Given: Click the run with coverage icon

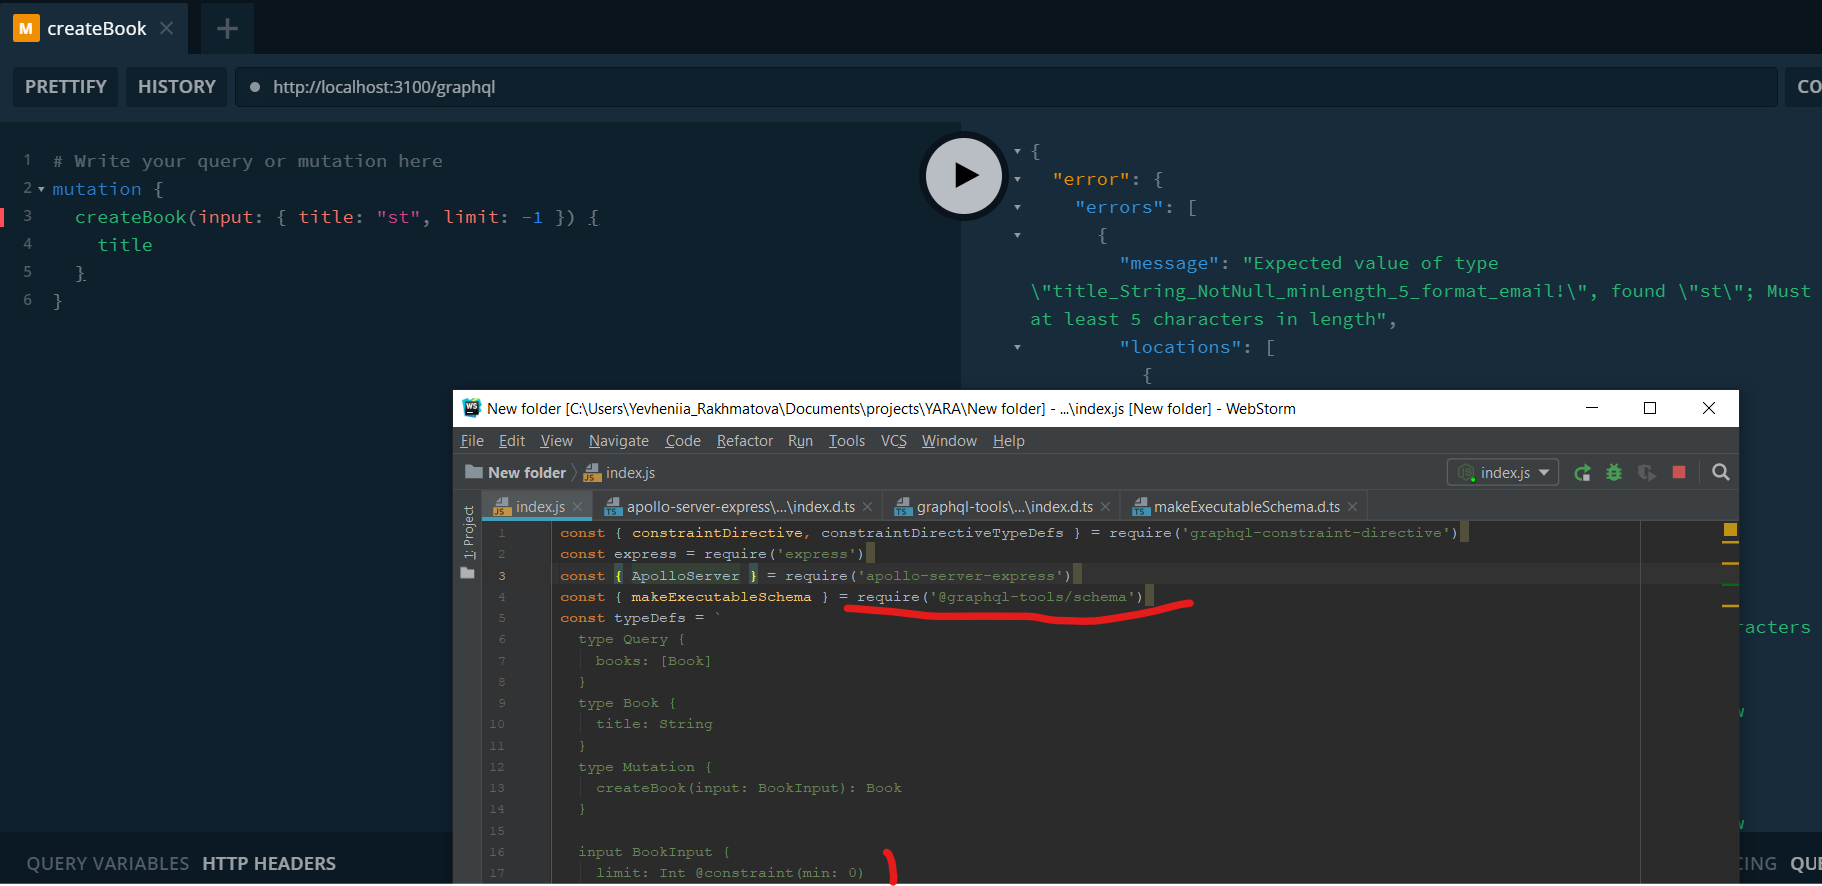Looking at the screenshot, I should (x=1646, y=472).
